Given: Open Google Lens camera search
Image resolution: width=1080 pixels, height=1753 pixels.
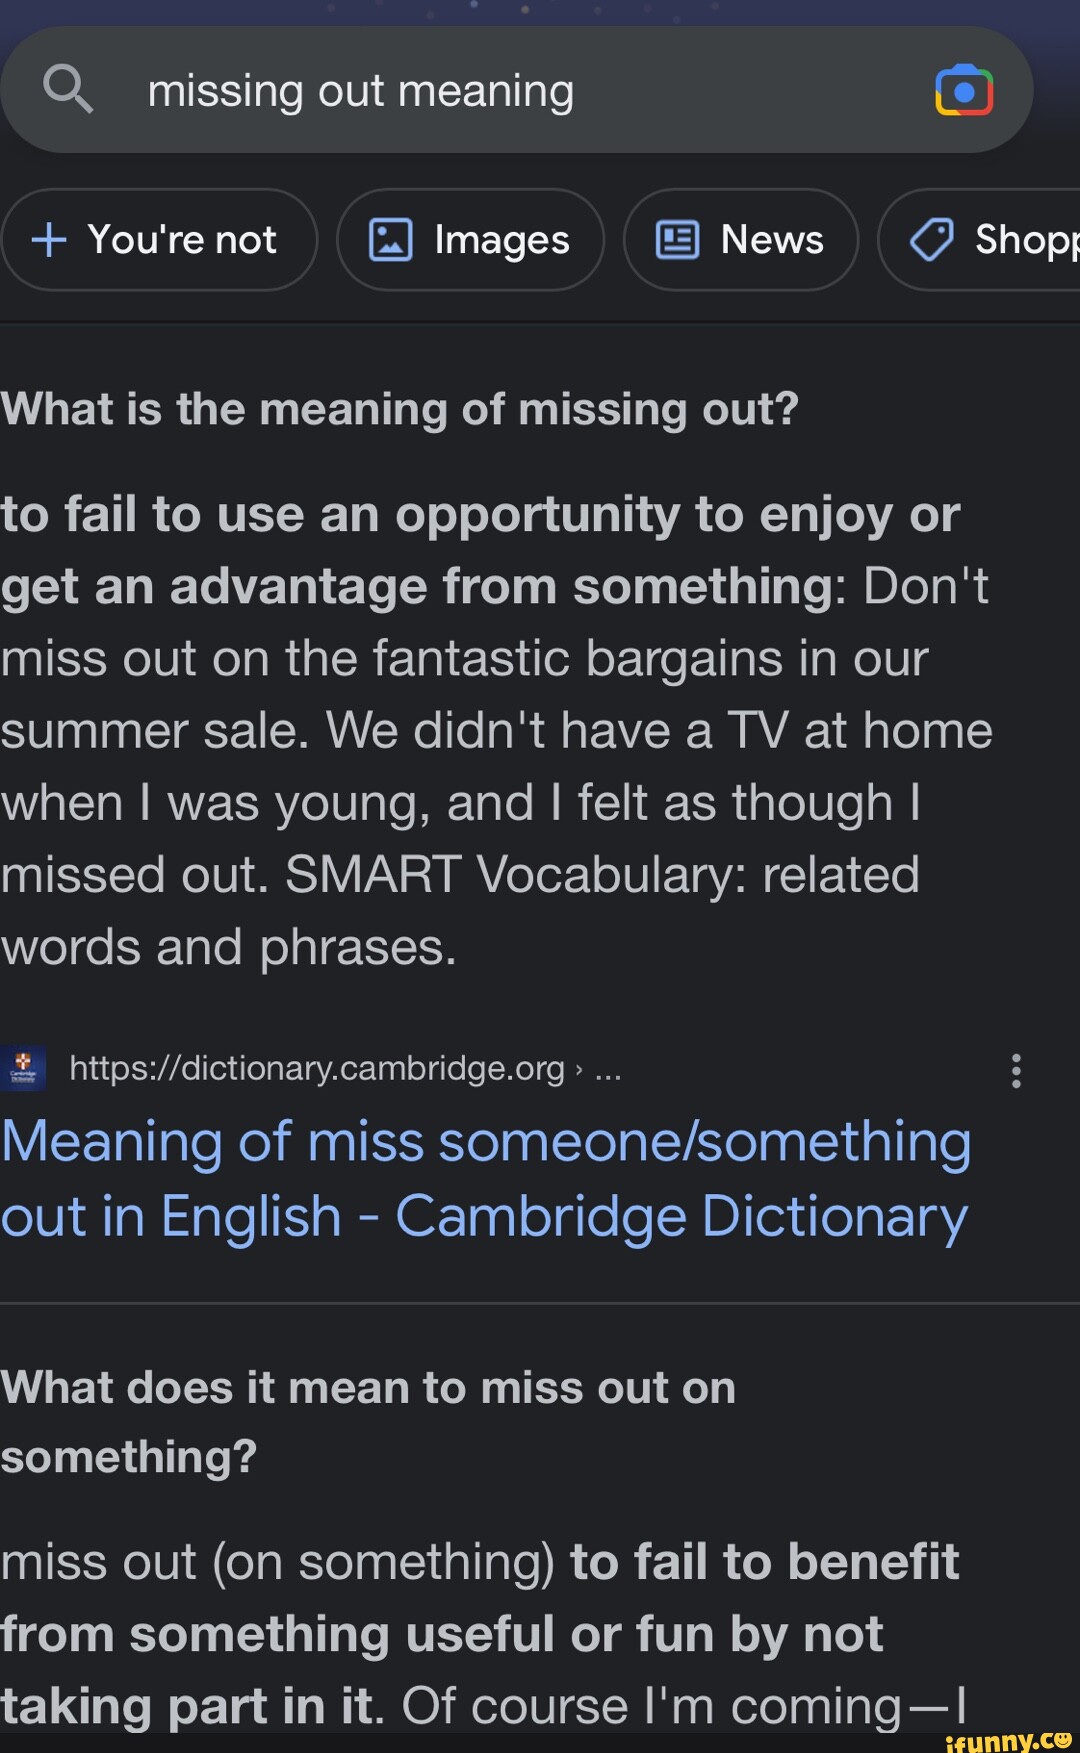Looking at the screenshot, I should pyautogui.click(x=963, y=91).
